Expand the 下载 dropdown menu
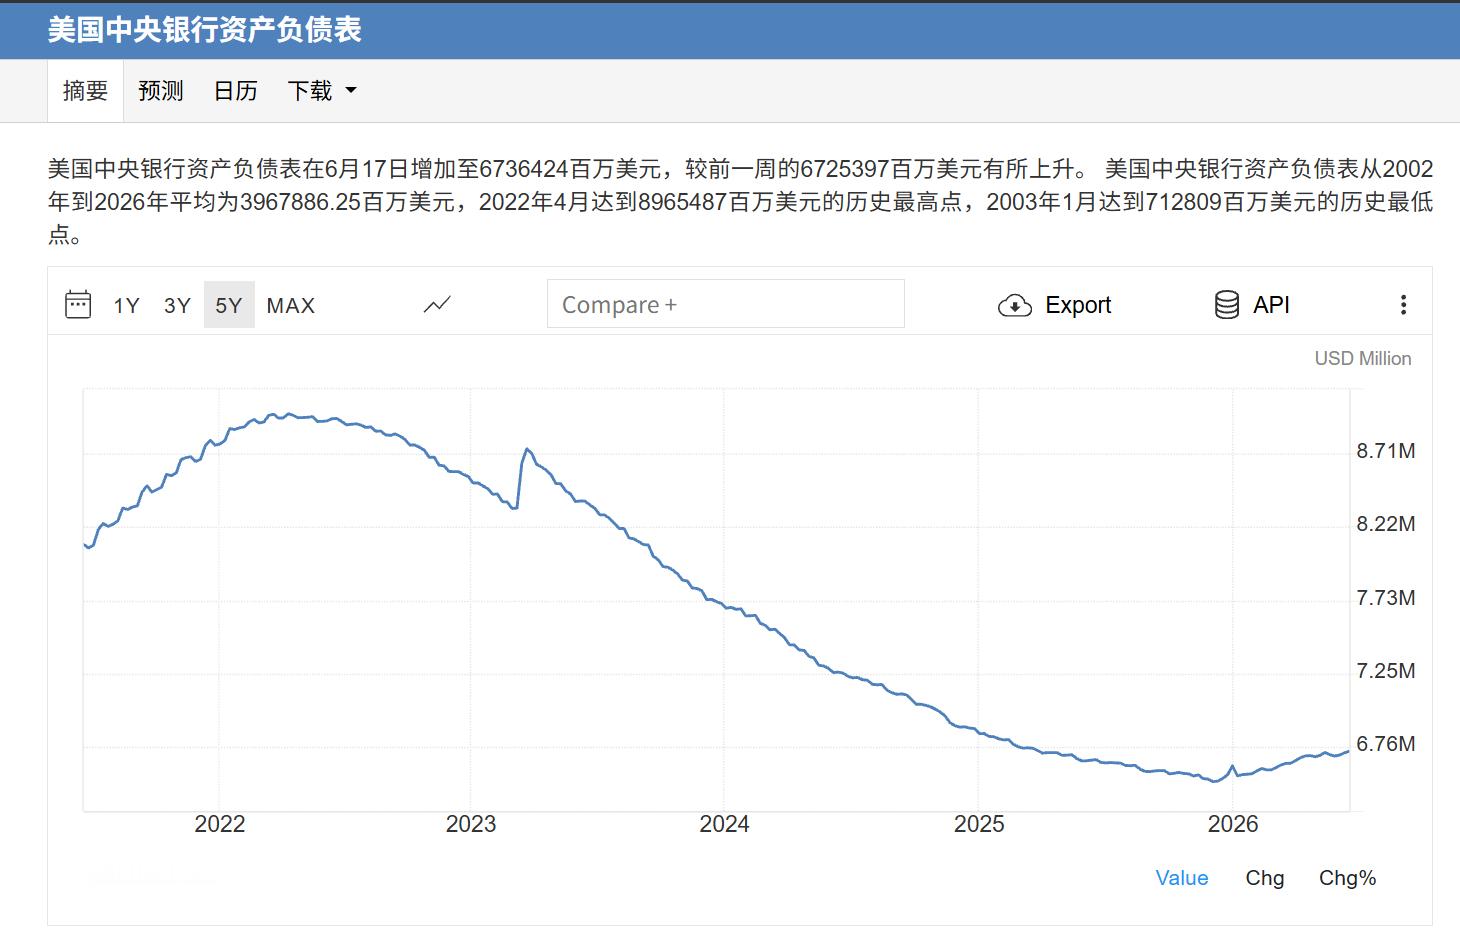This screenshot has height=942, width=1460. pyautogui.click(x=322, y=91)
